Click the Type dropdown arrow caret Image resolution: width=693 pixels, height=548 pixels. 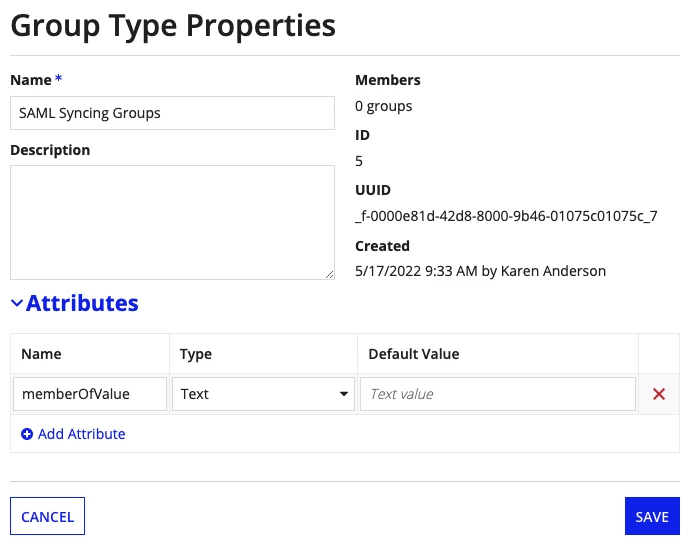[x=343, y=394]
